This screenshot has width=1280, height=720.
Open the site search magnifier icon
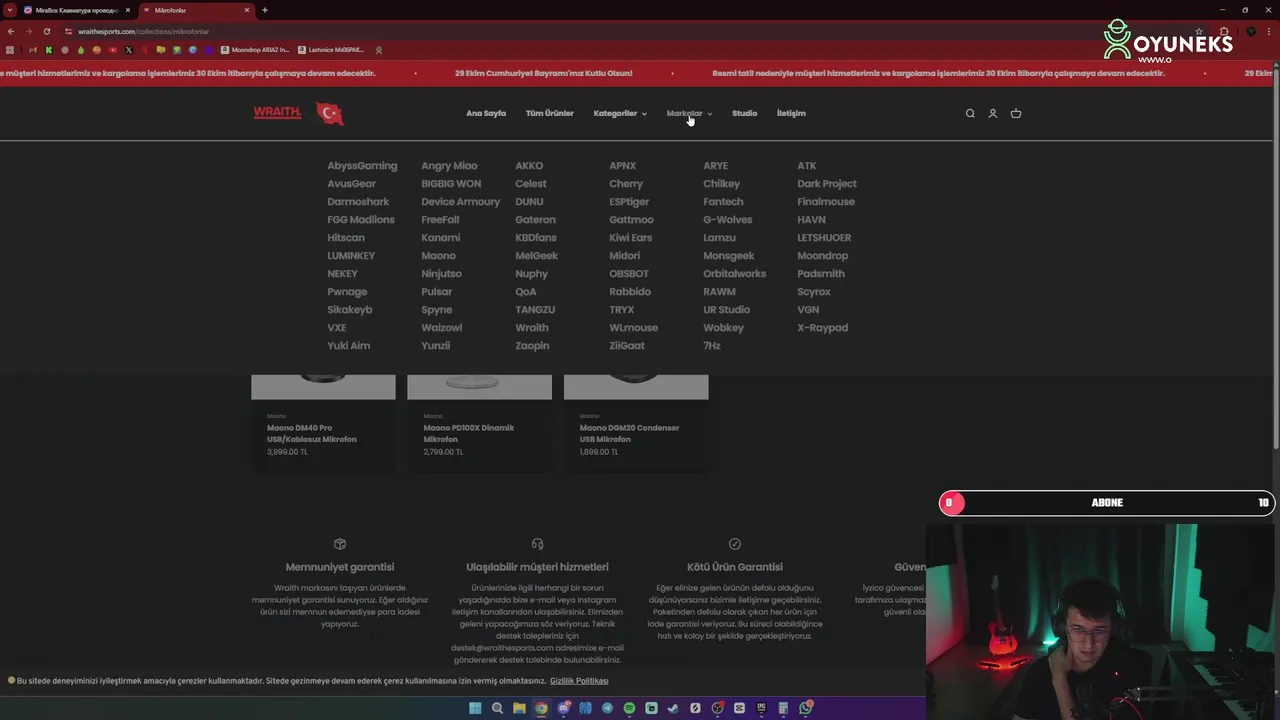pyautogui.click(x=970, y=113)
